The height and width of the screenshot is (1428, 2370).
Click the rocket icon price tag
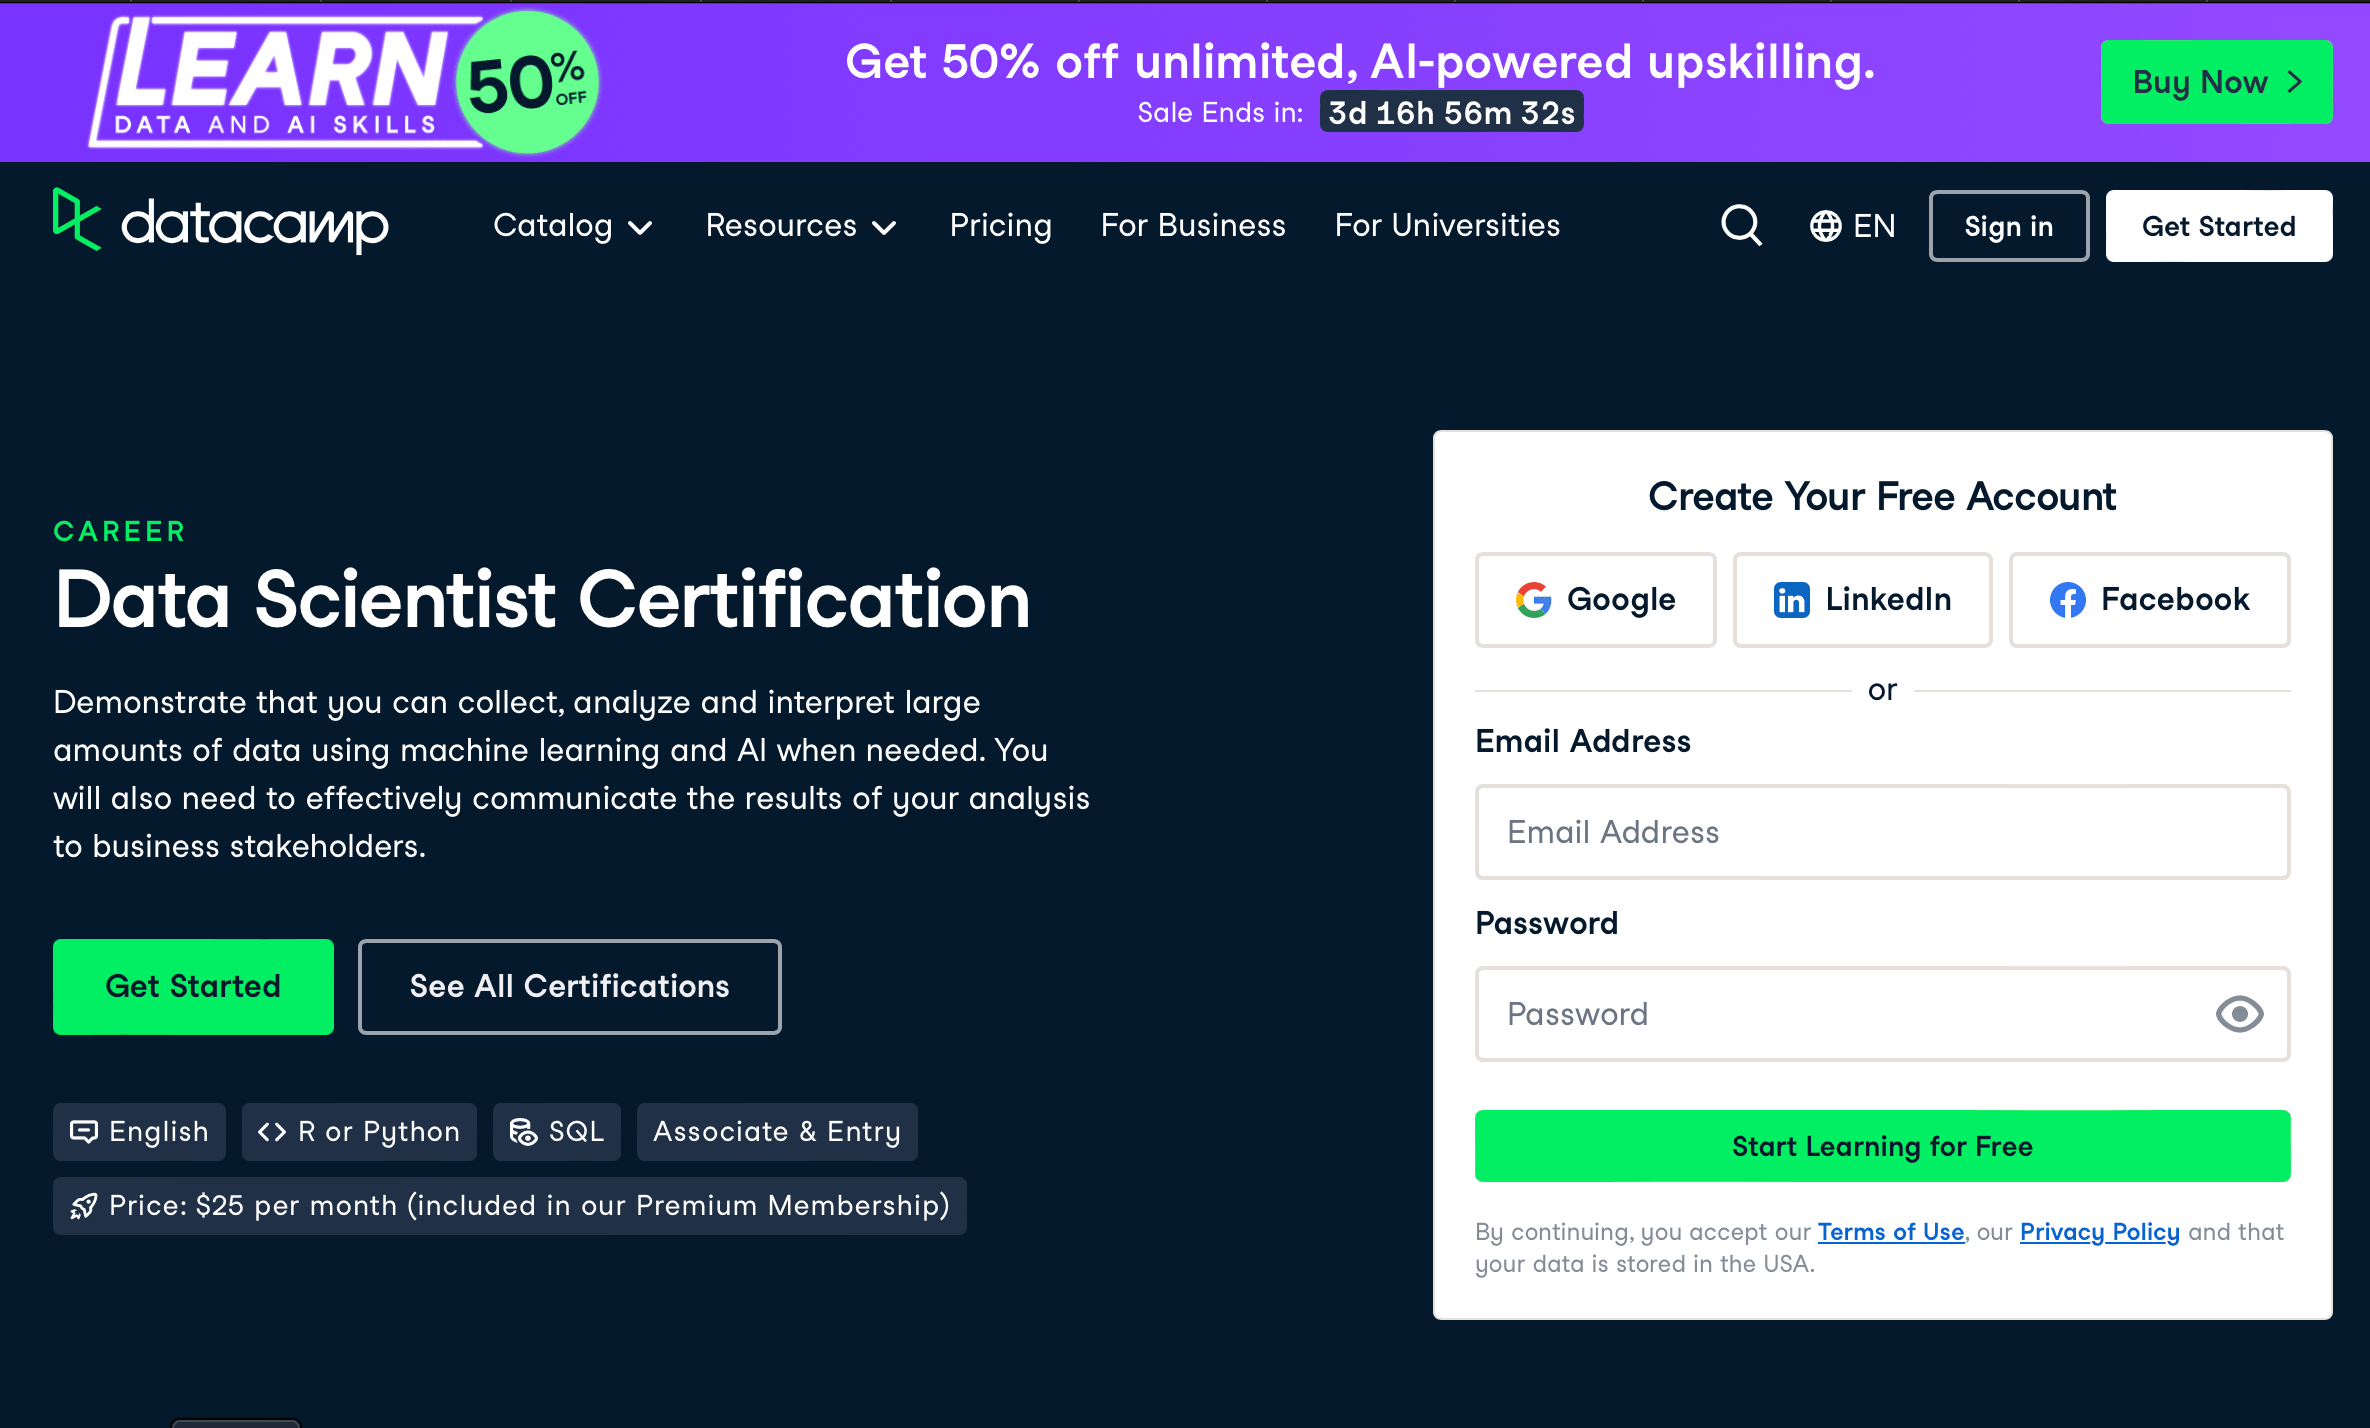(x=509, y=1206)
